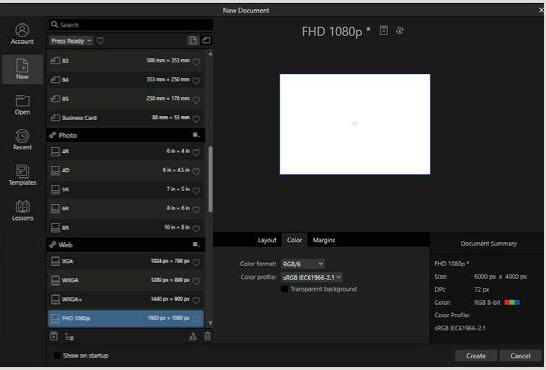This screenshot has width=546, height=370.
Task: Select the 6R photo preset
Action: pyautogui.click(x=126, y=208)
